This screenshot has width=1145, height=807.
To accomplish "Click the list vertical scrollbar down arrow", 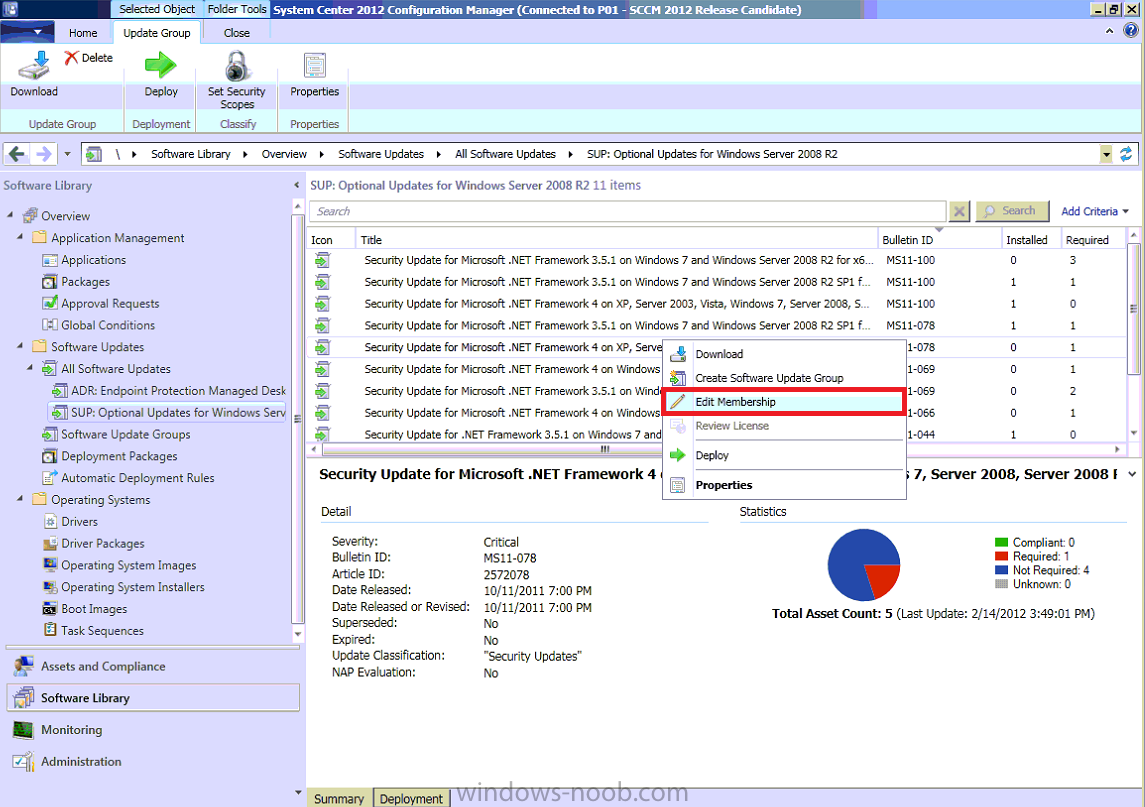I will (x=1133, y=433).
